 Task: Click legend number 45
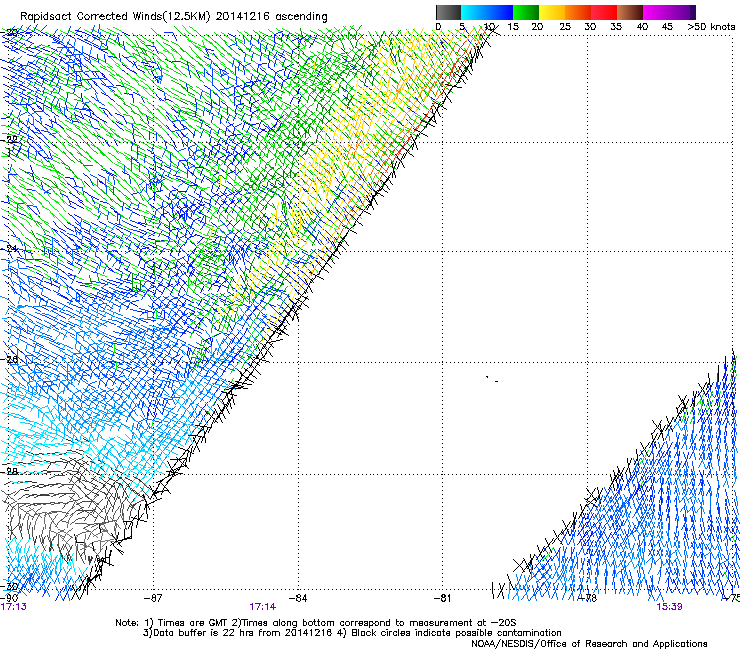[x=667, y=27]
